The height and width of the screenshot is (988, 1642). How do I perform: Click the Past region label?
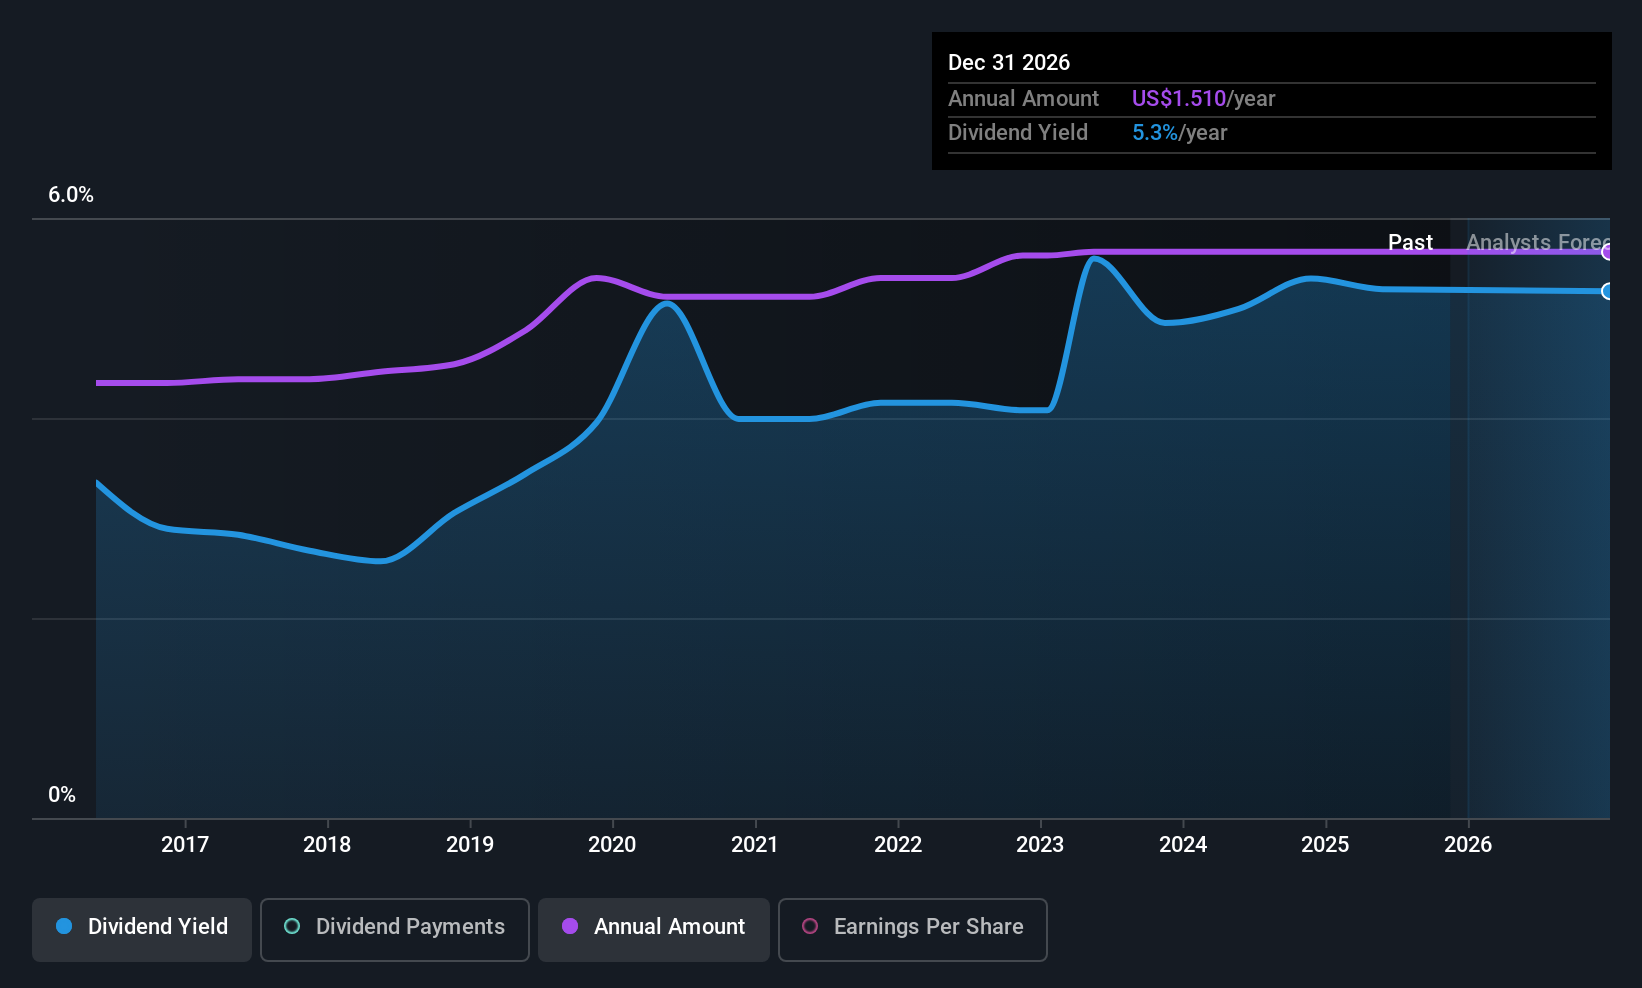[1410, 242]
